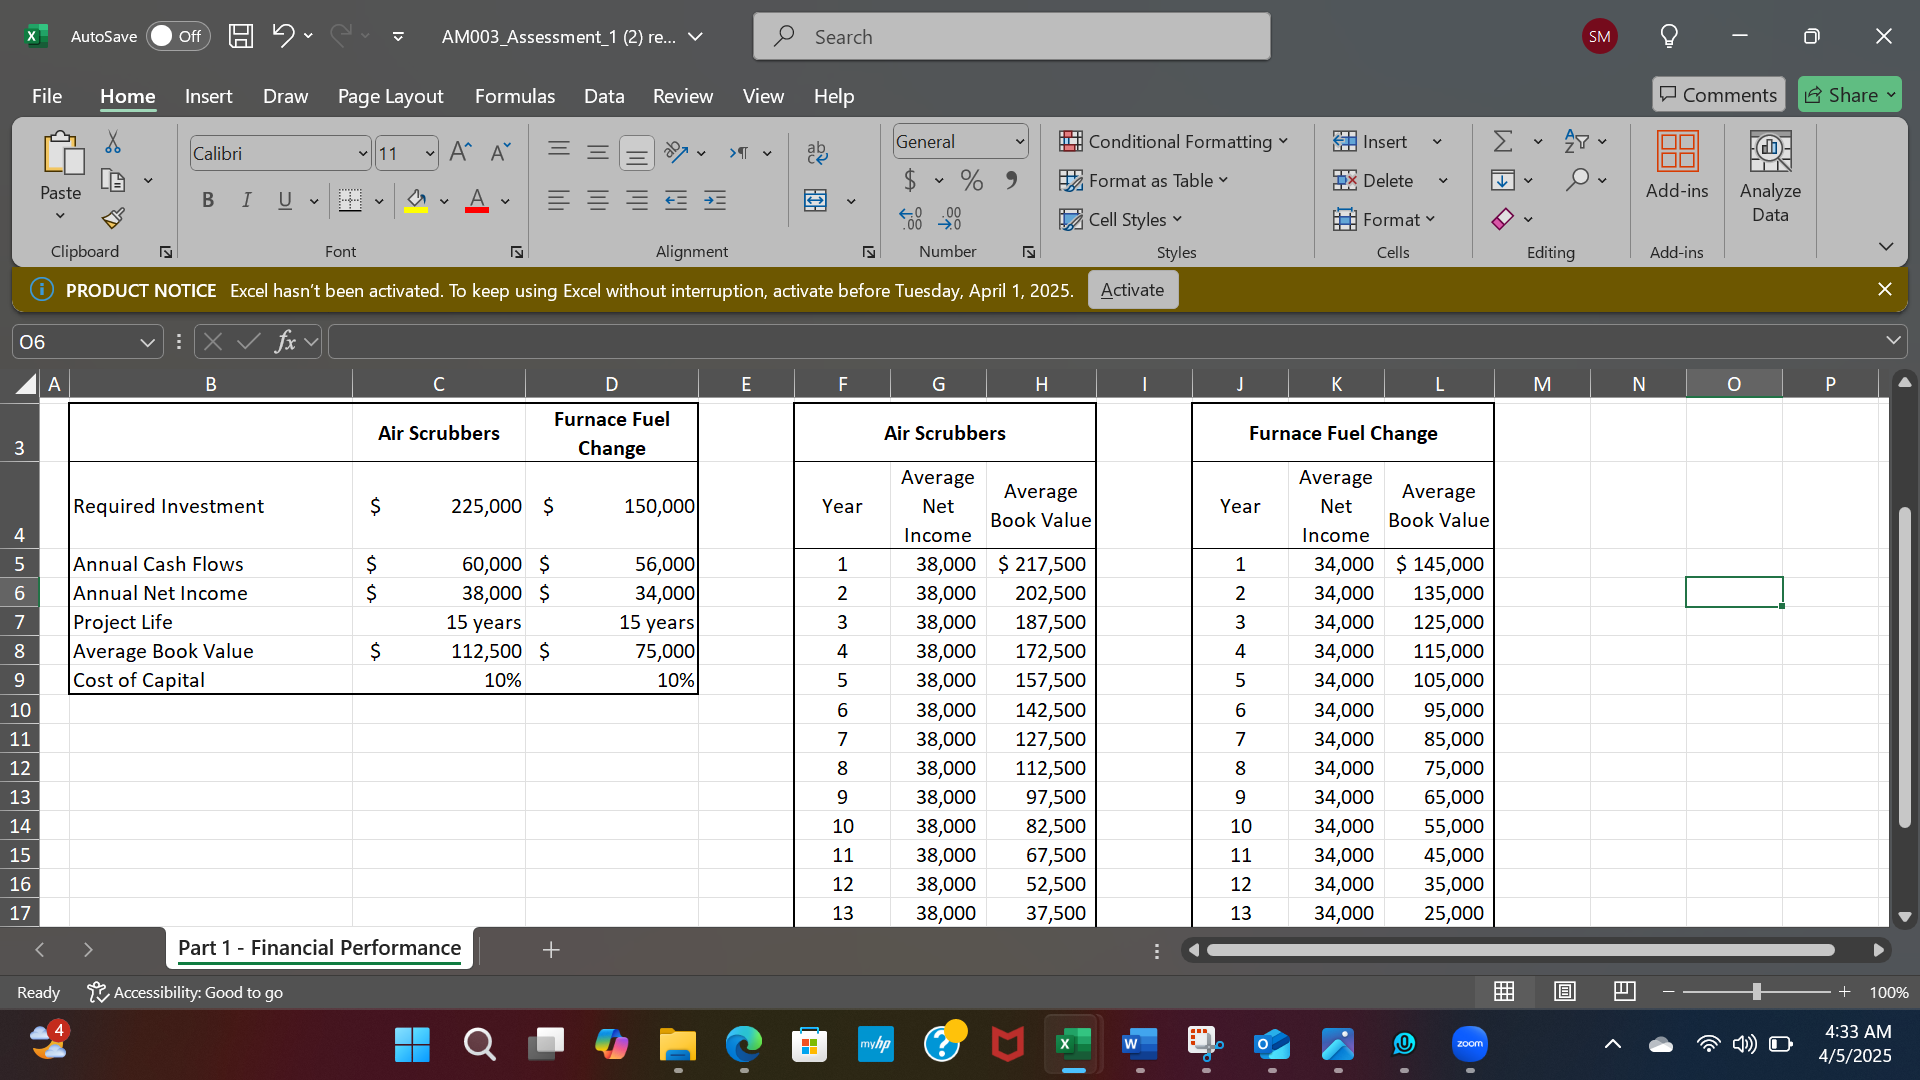Open the Fill Color dropdown arrow

coord(445,200)
